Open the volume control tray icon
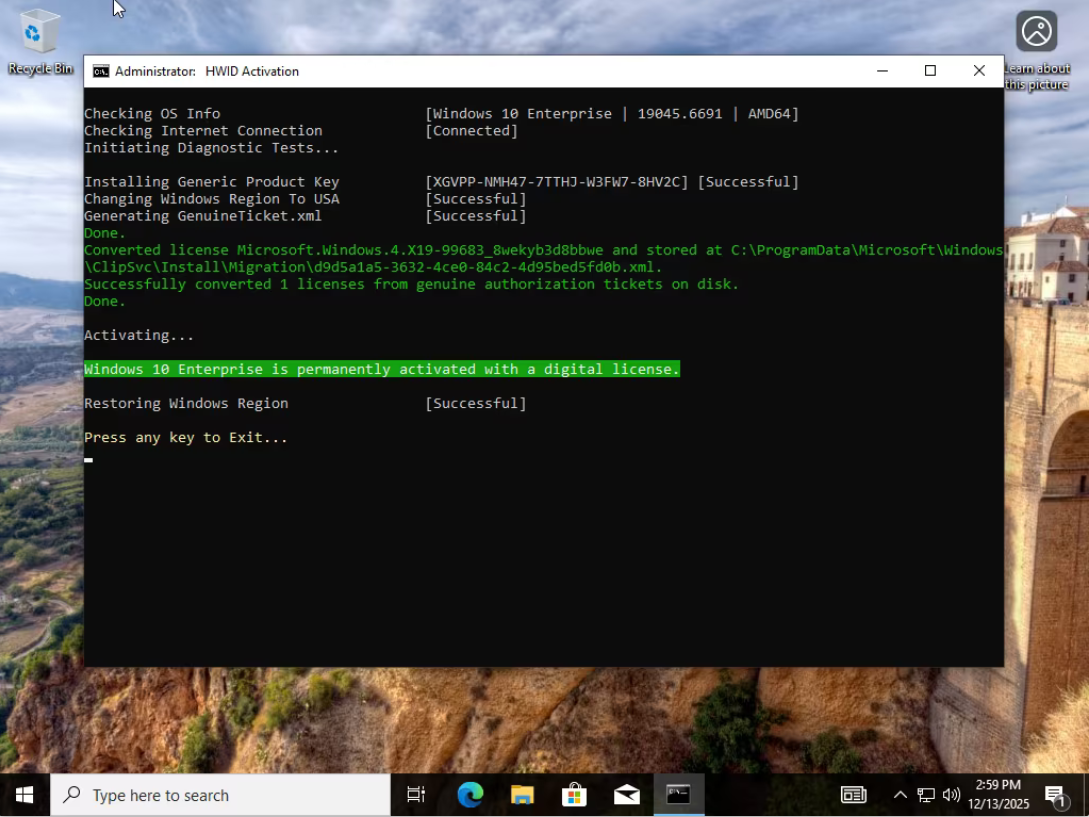 point(951,795)
